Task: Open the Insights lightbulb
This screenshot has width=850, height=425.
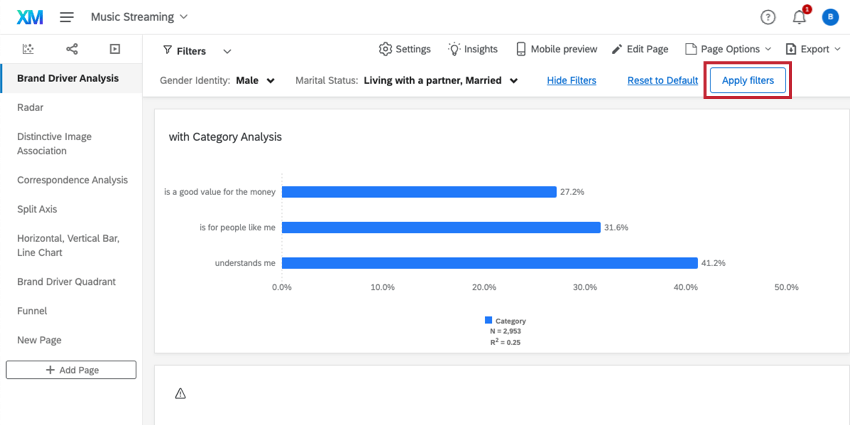Action: (472, 49)
